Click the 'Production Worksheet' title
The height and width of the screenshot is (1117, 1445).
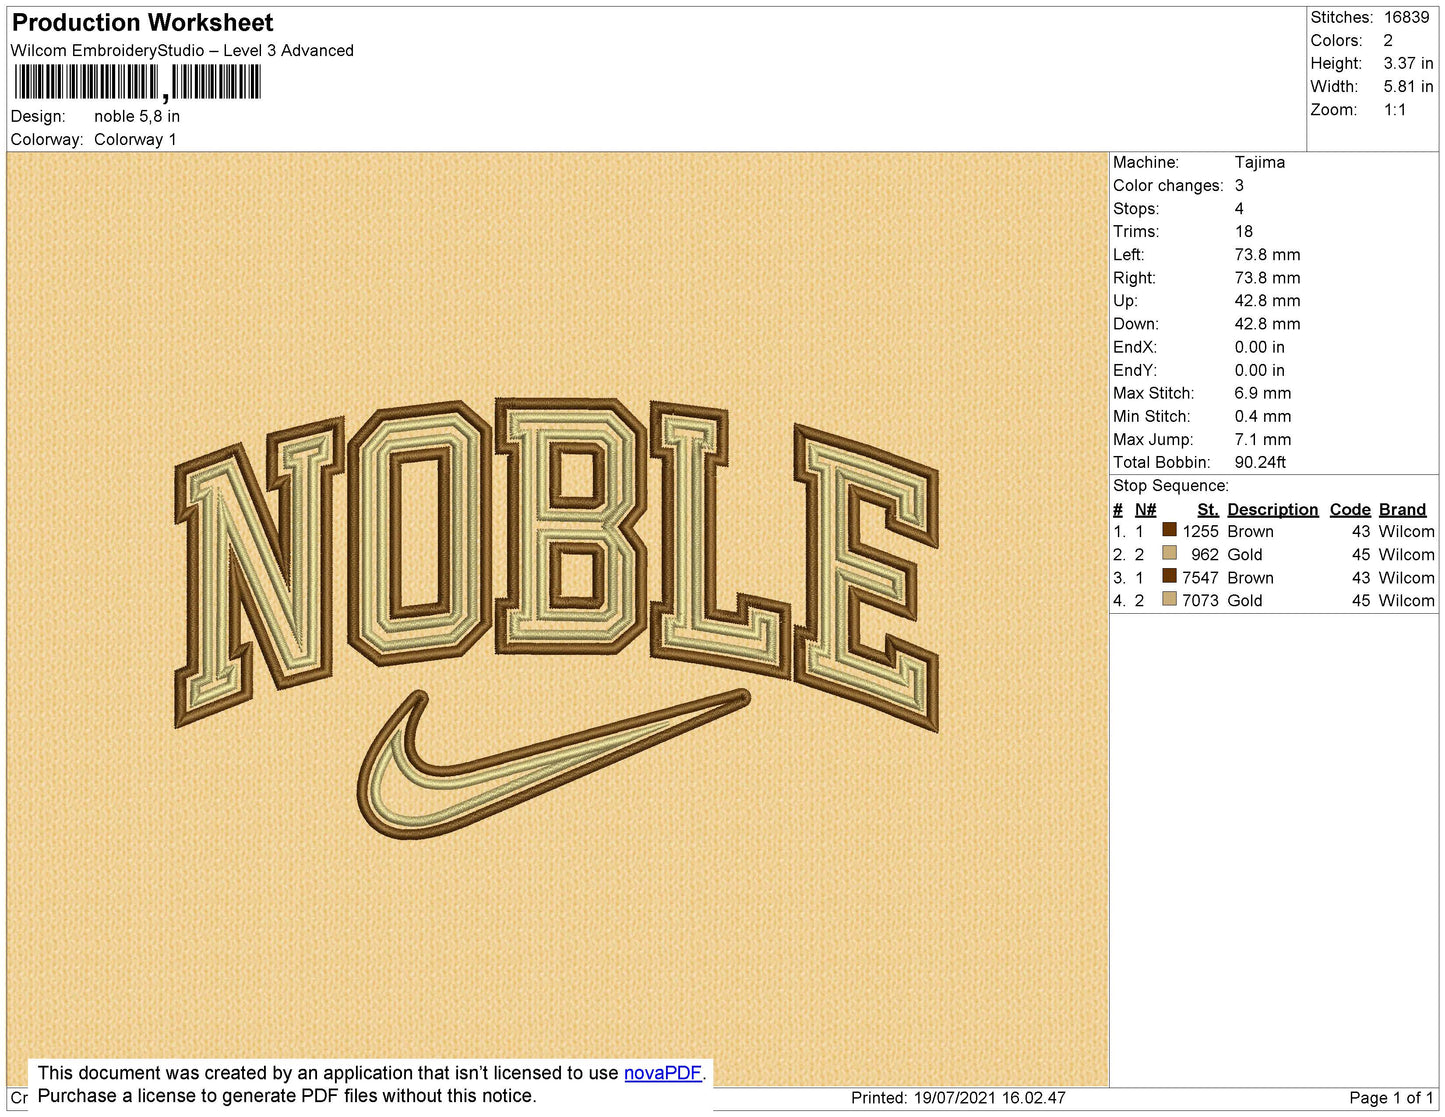pos(143,23)
